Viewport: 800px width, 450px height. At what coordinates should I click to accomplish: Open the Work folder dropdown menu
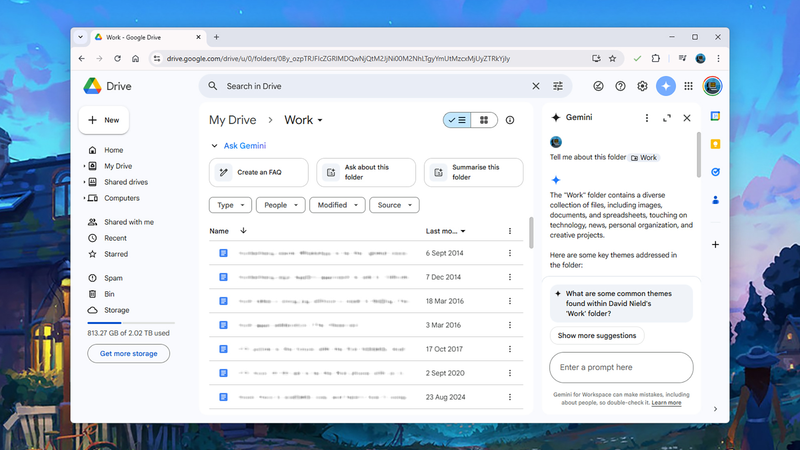click(304, 120)
